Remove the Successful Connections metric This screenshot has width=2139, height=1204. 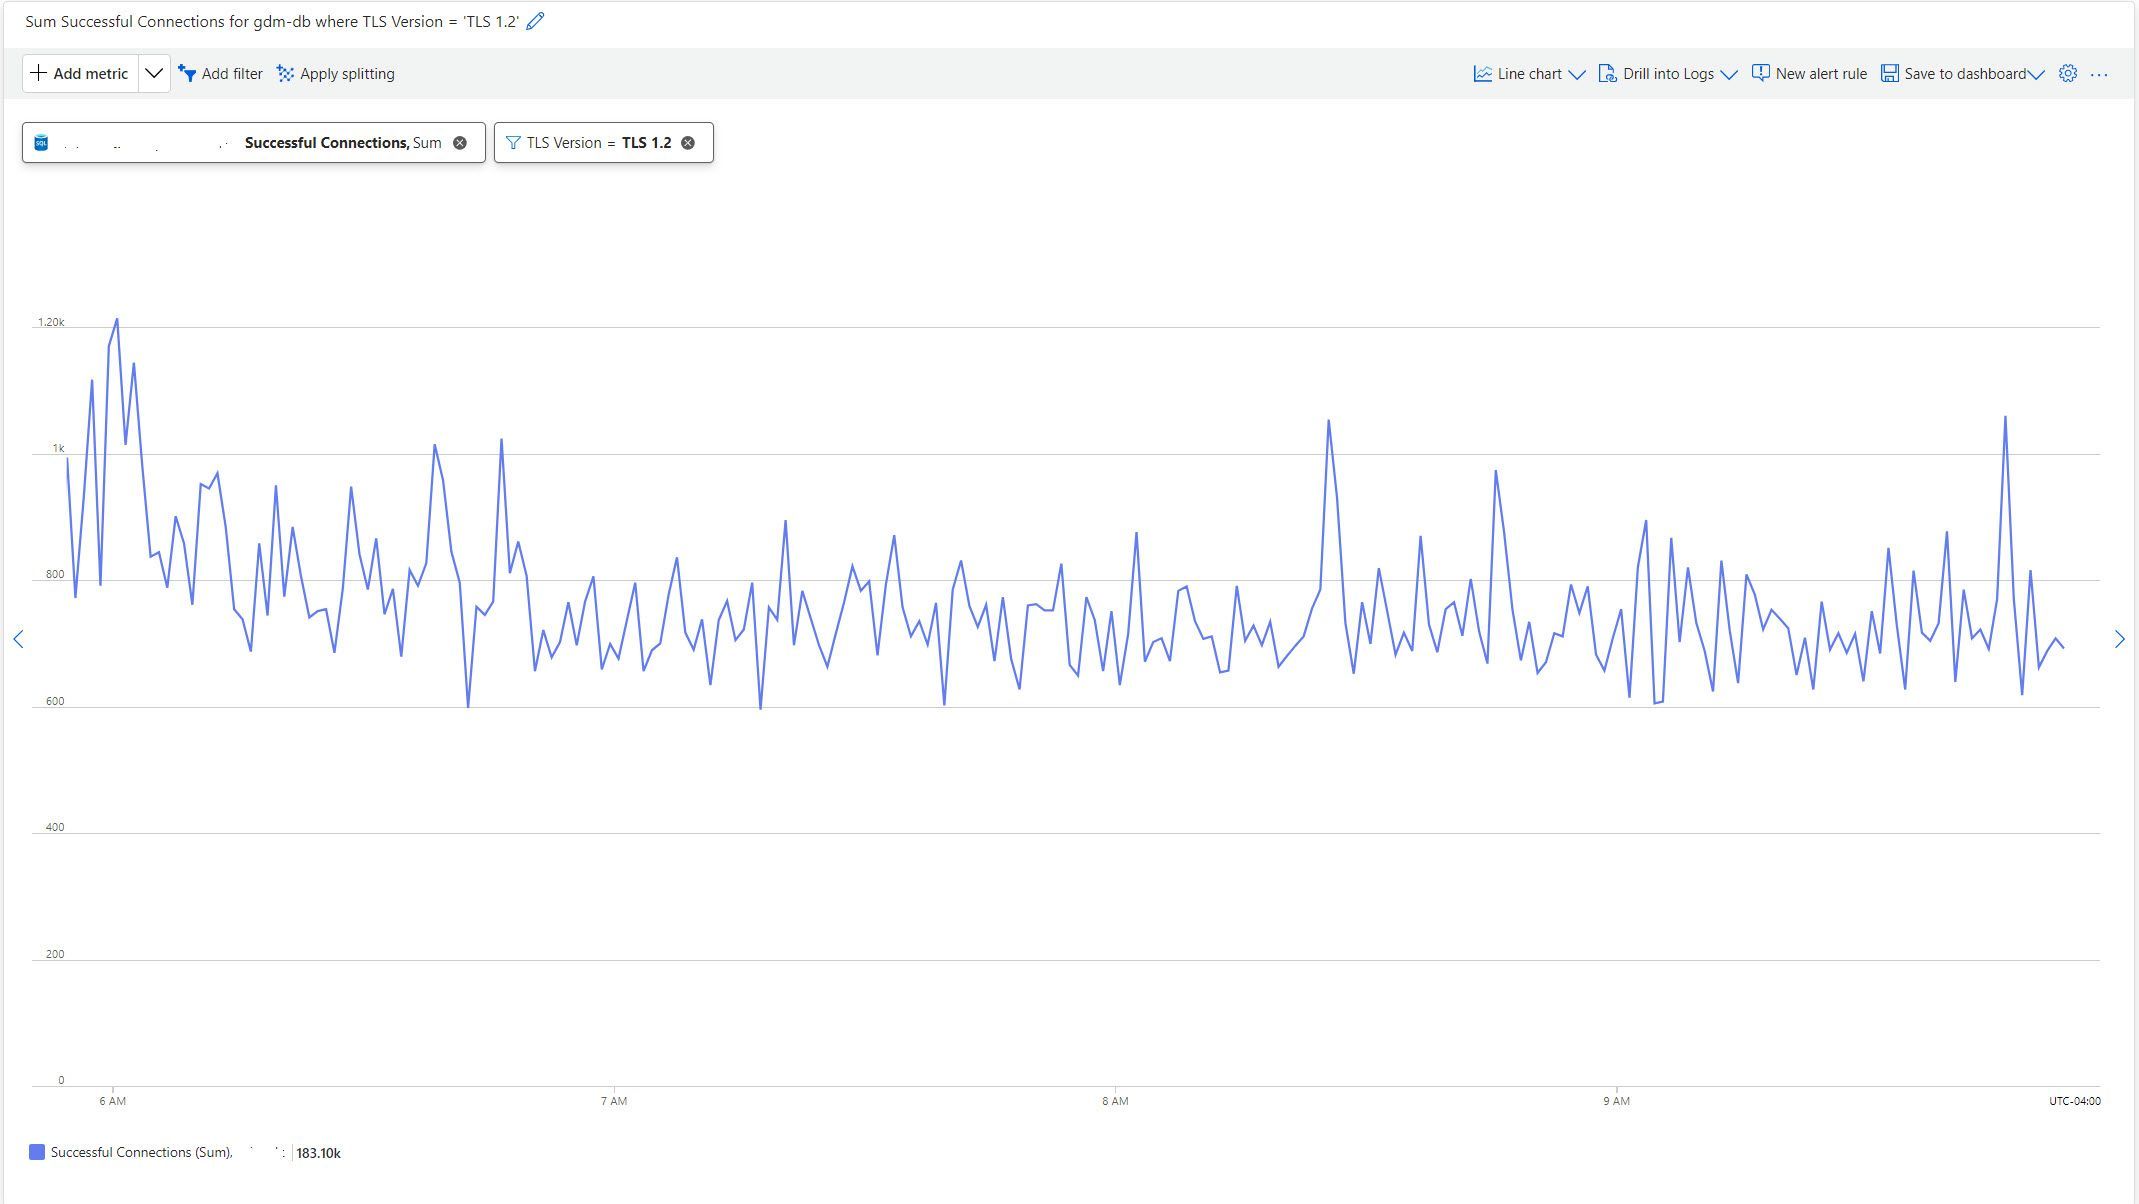point(461,142)
